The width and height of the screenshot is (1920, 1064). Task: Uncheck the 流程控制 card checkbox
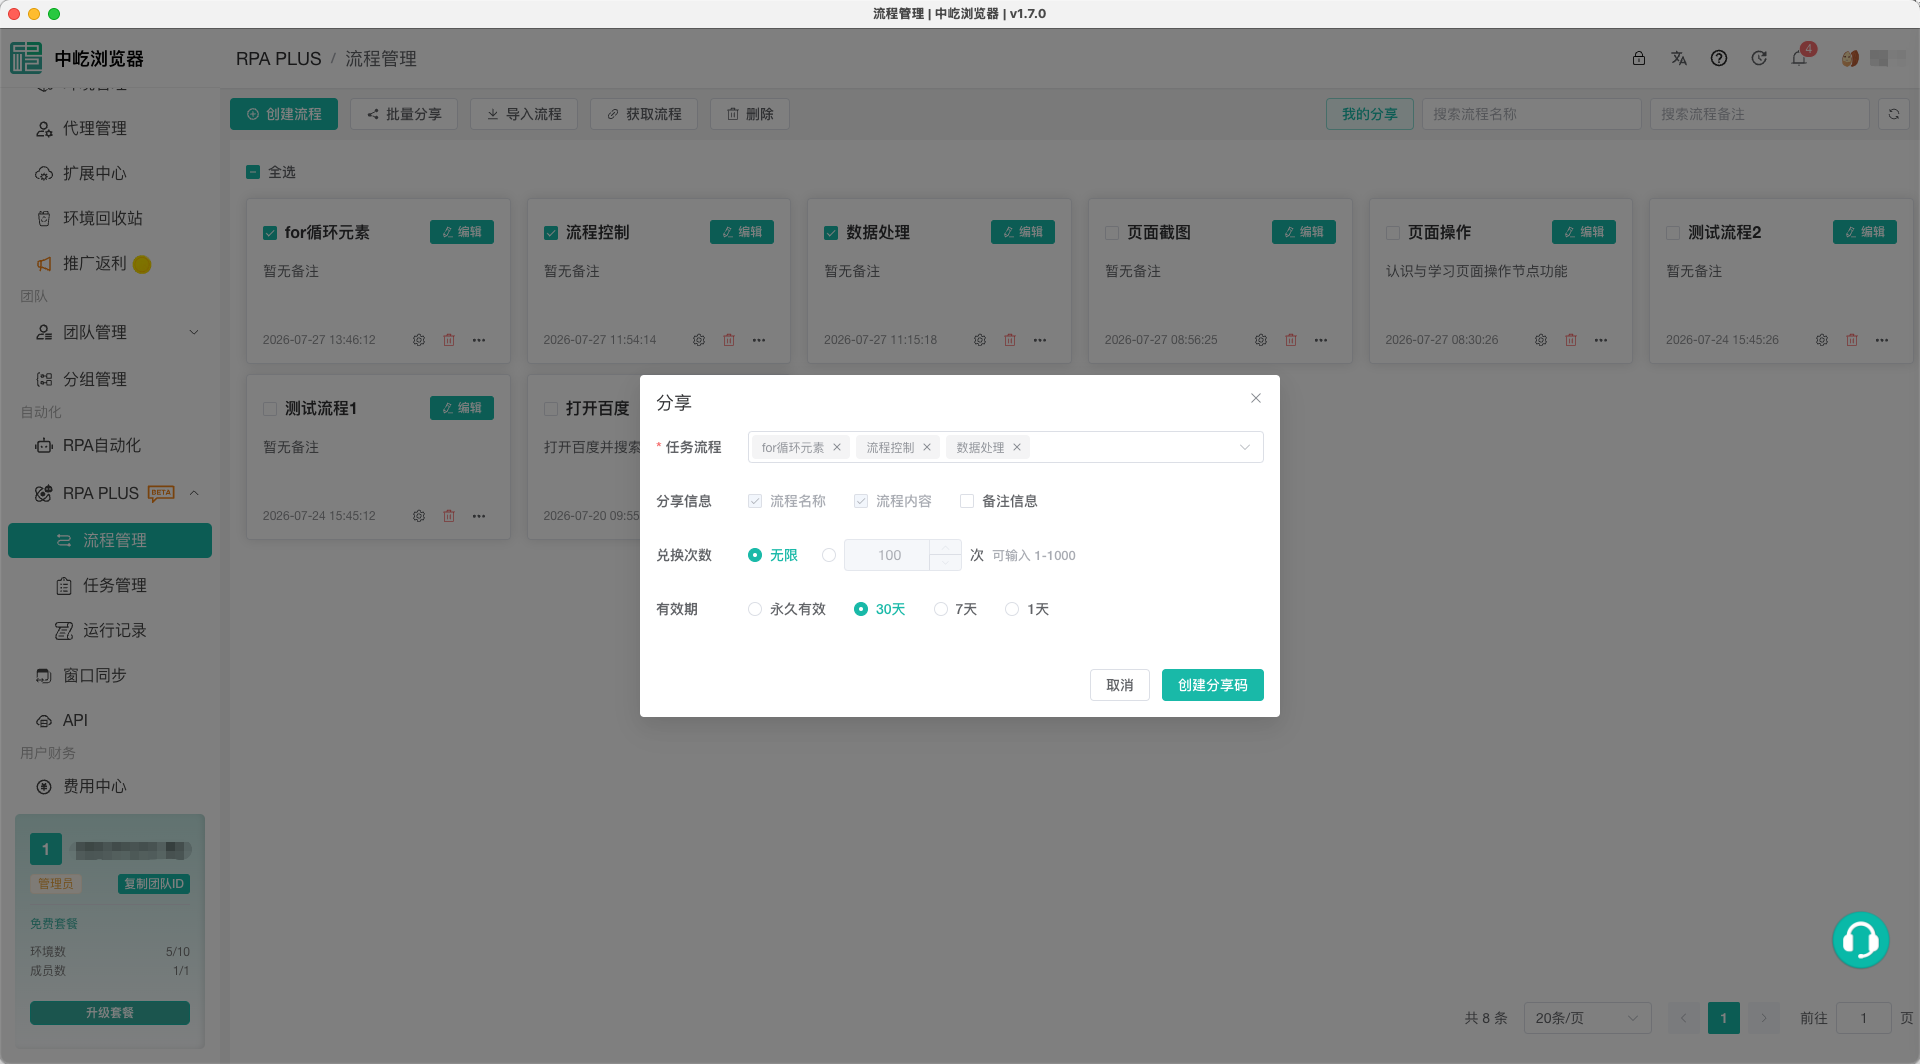click(x=551, y=233)
